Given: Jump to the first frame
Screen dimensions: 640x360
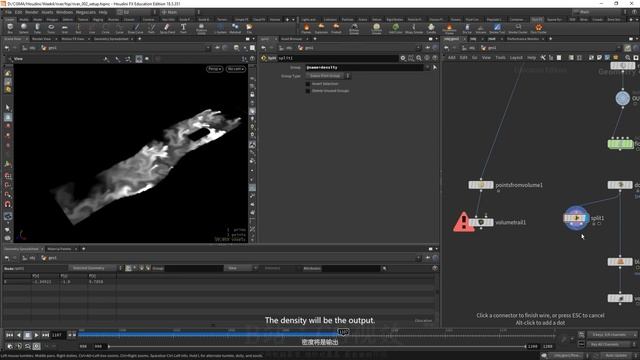Looking at the screenshot, I should (9, 335).
